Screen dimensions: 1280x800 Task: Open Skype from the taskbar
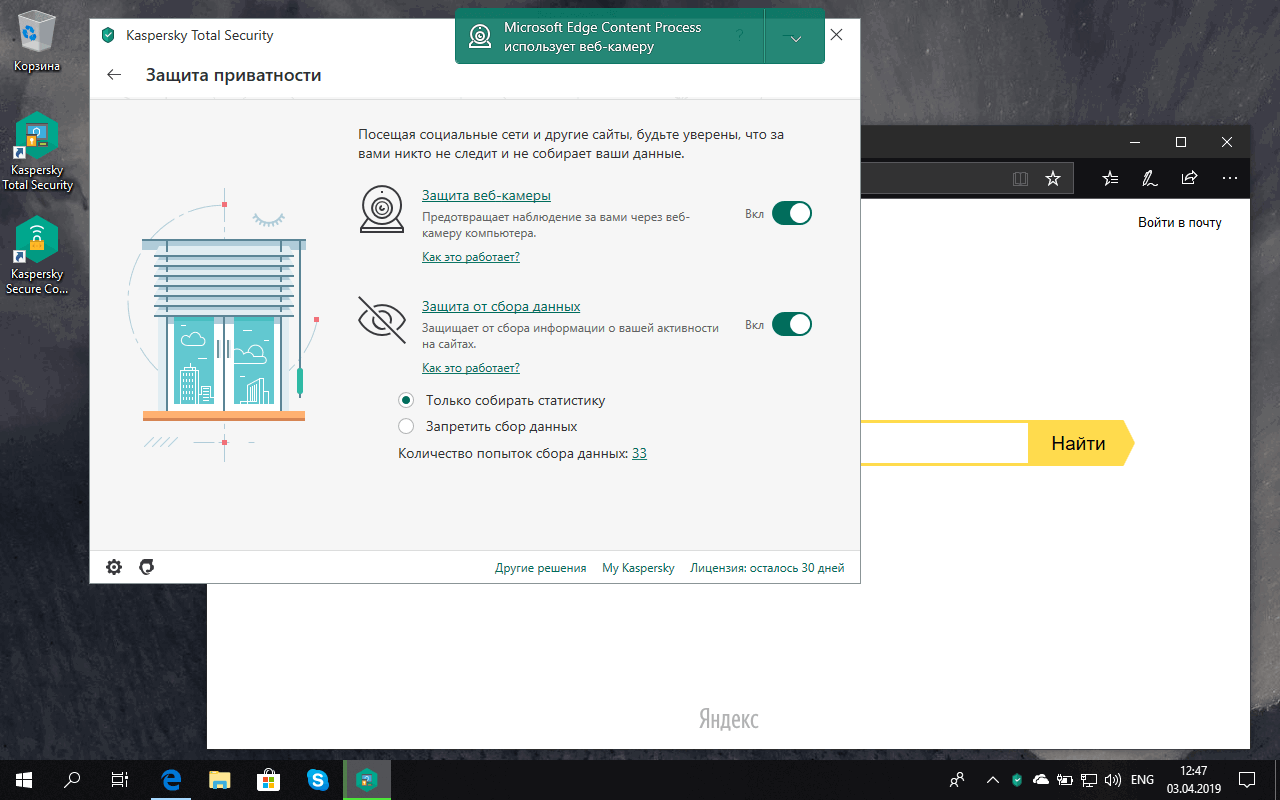tap(318, 779)
